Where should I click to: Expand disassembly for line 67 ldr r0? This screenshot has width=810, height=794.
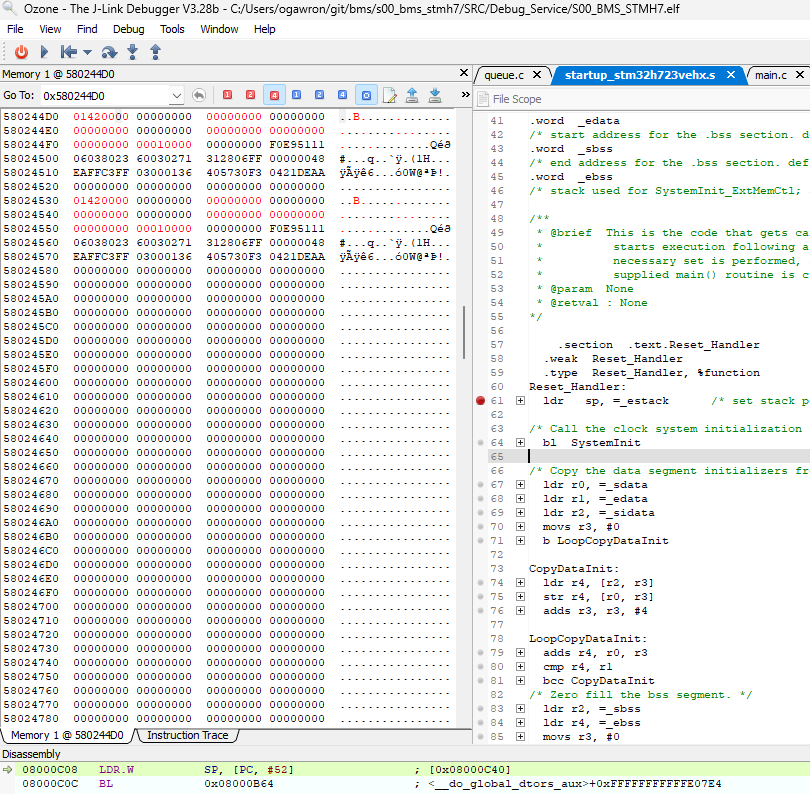pos(520,485)
